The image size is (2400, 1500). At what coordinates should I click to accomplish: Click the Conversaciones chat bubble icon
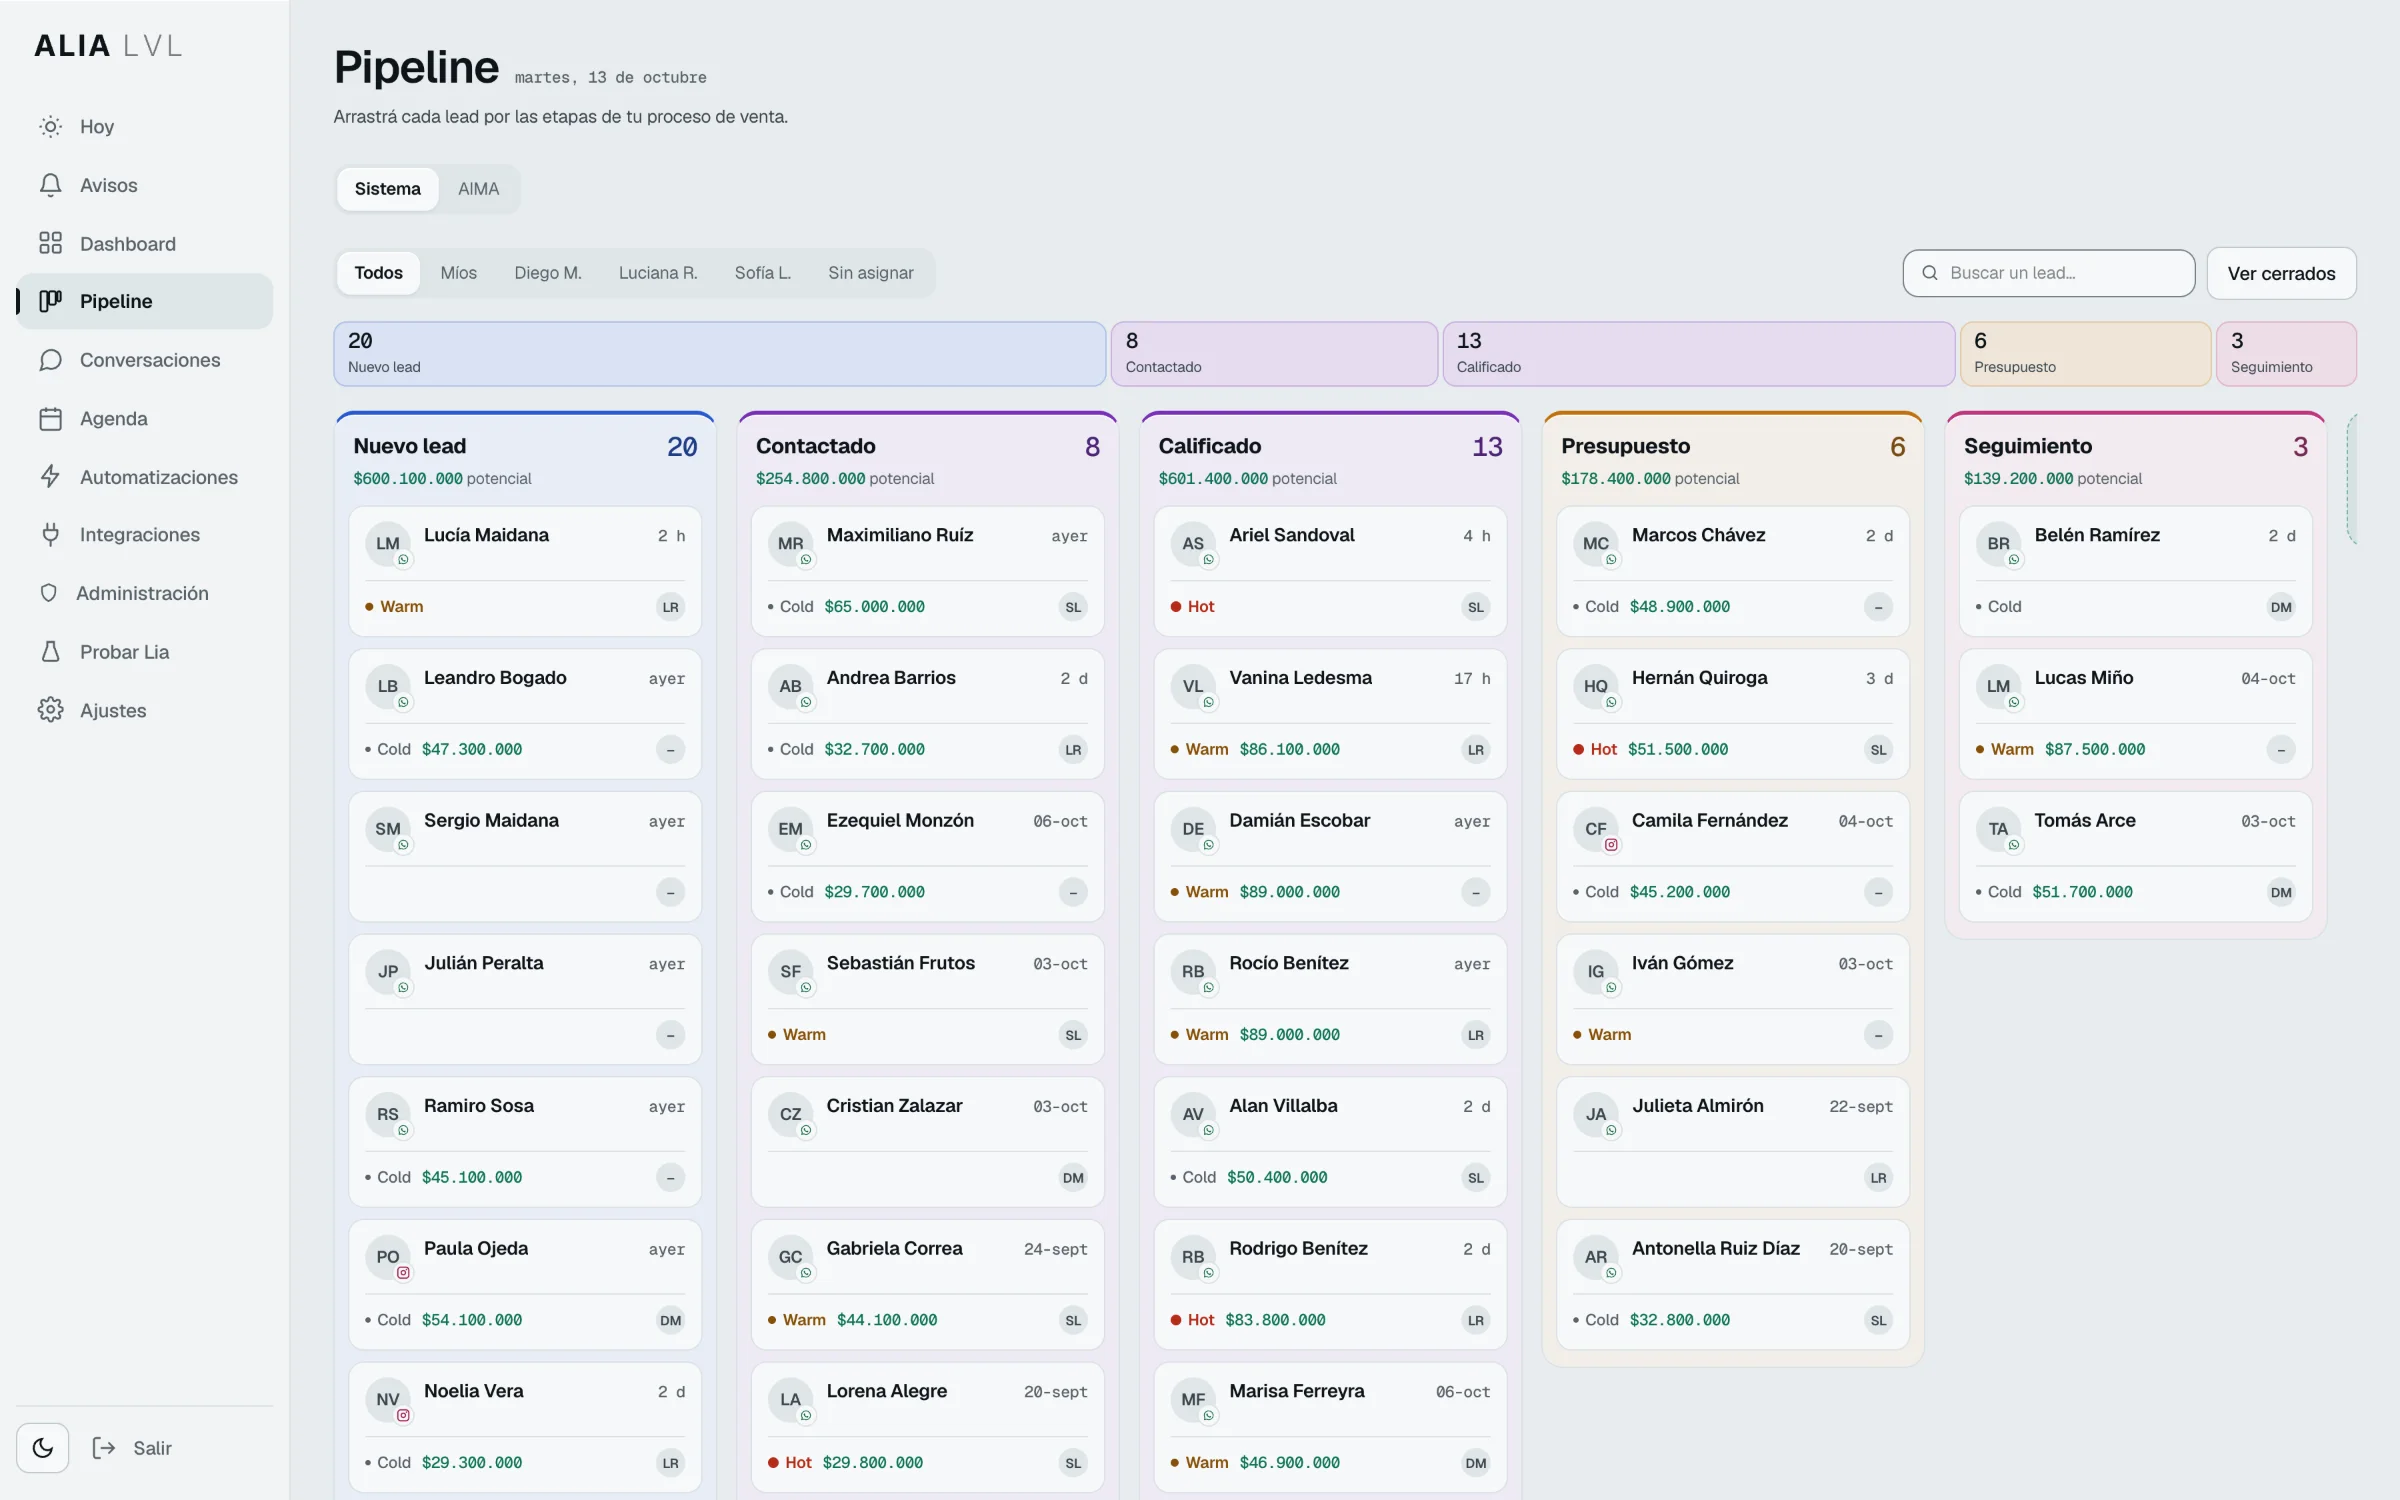pos(50,360)
